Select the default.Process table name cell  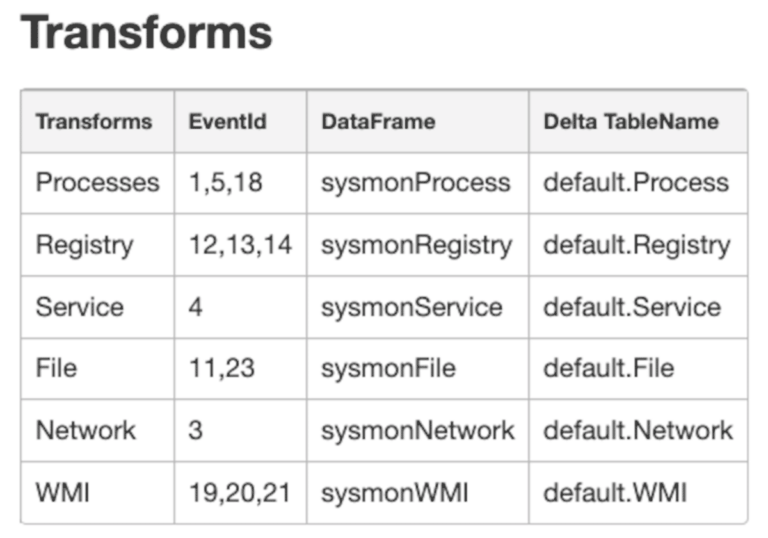coord(636,183)
